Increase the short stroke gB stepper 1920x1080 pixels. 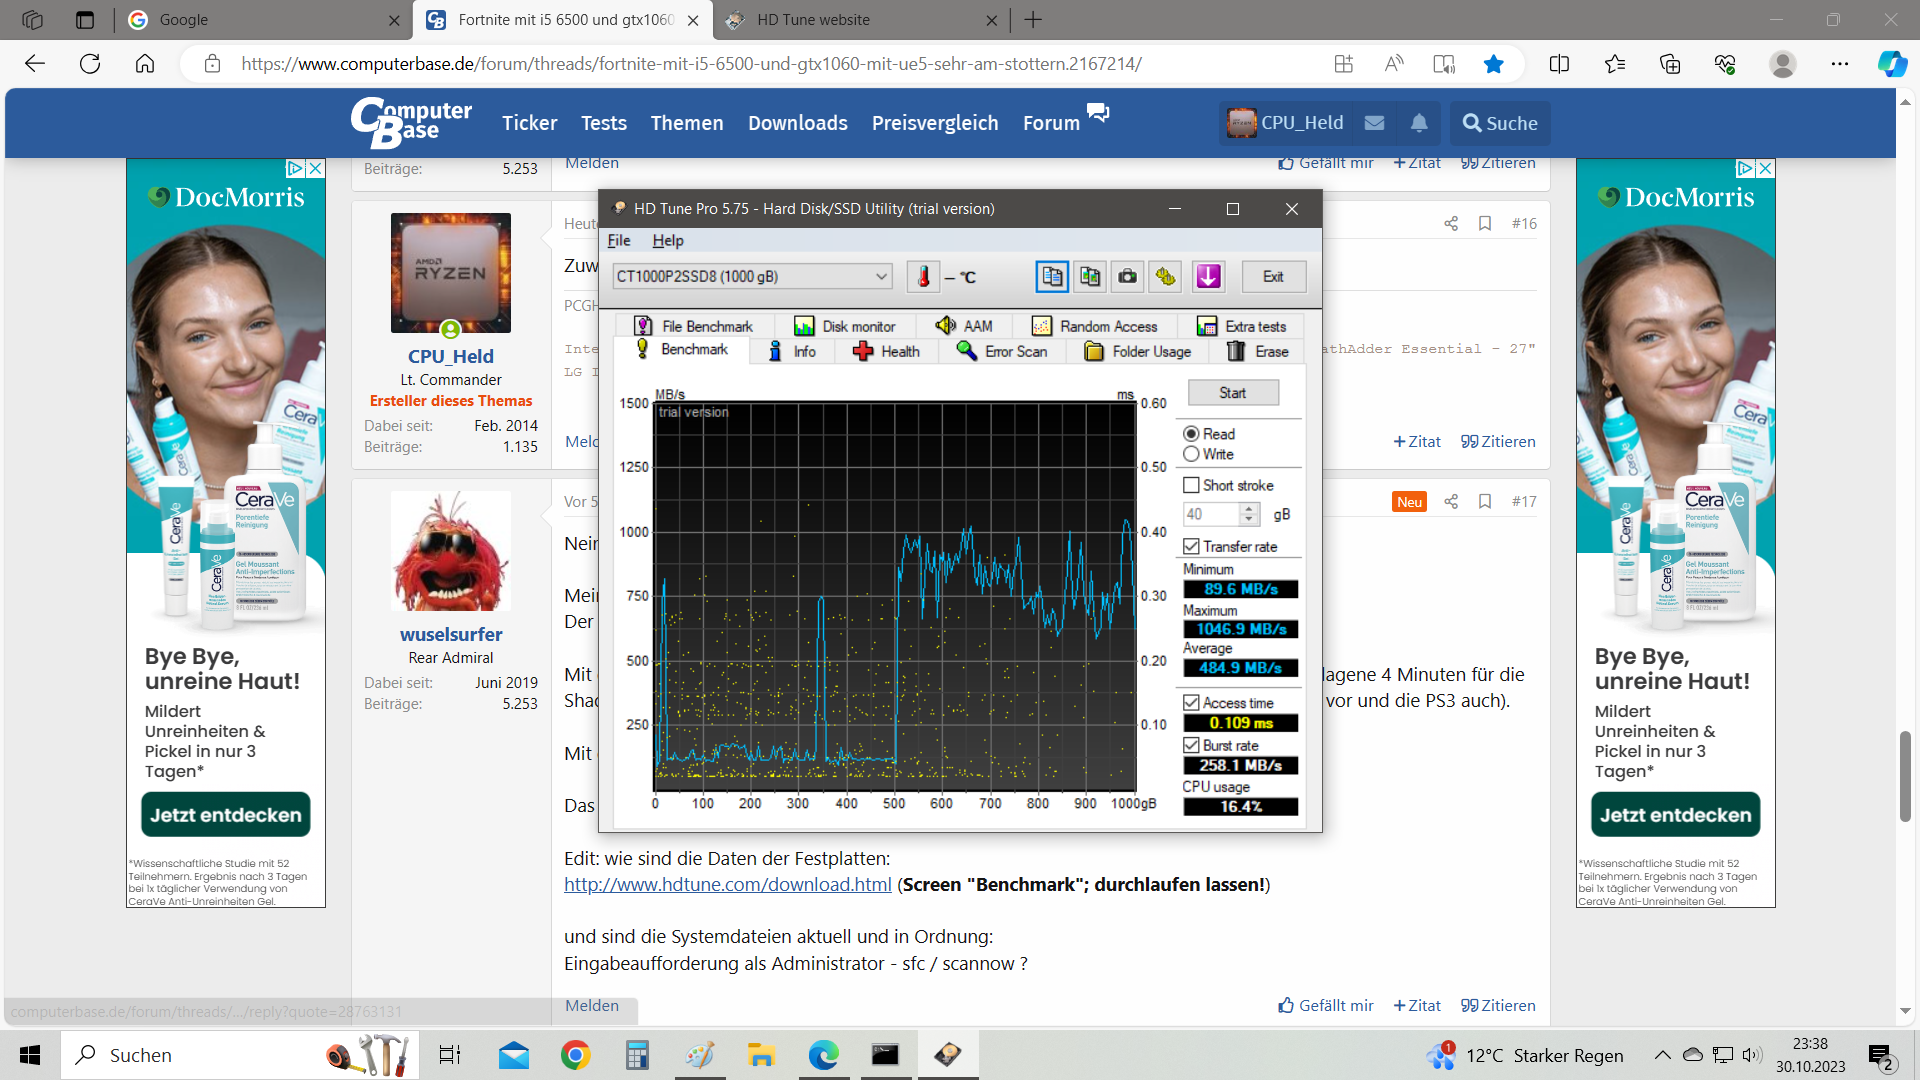1248,508
